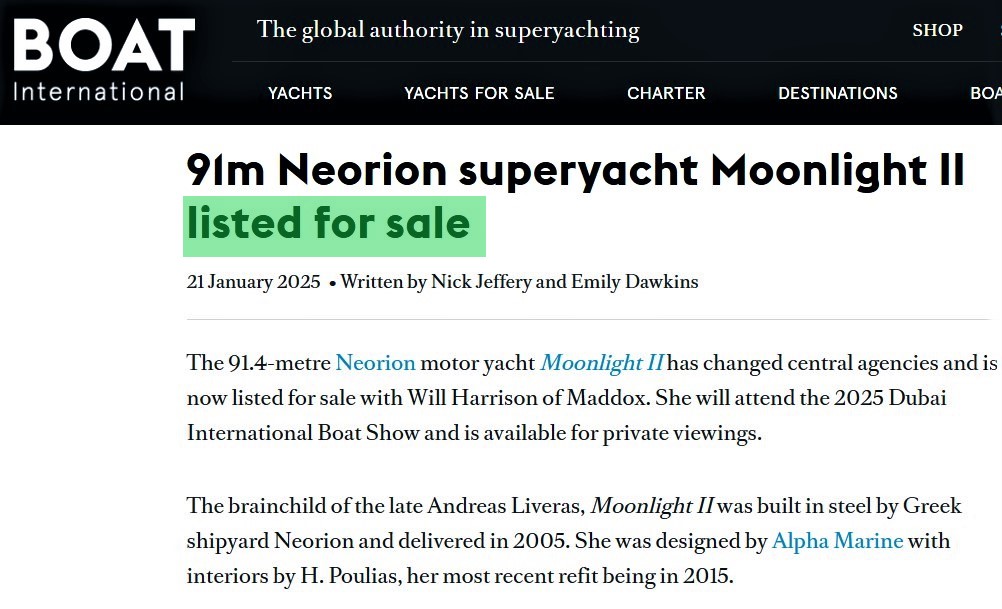1002x609 pixels.
Task: Click the name 'Andreas Liveras' in second paragraph
Action: coord(514,506)
